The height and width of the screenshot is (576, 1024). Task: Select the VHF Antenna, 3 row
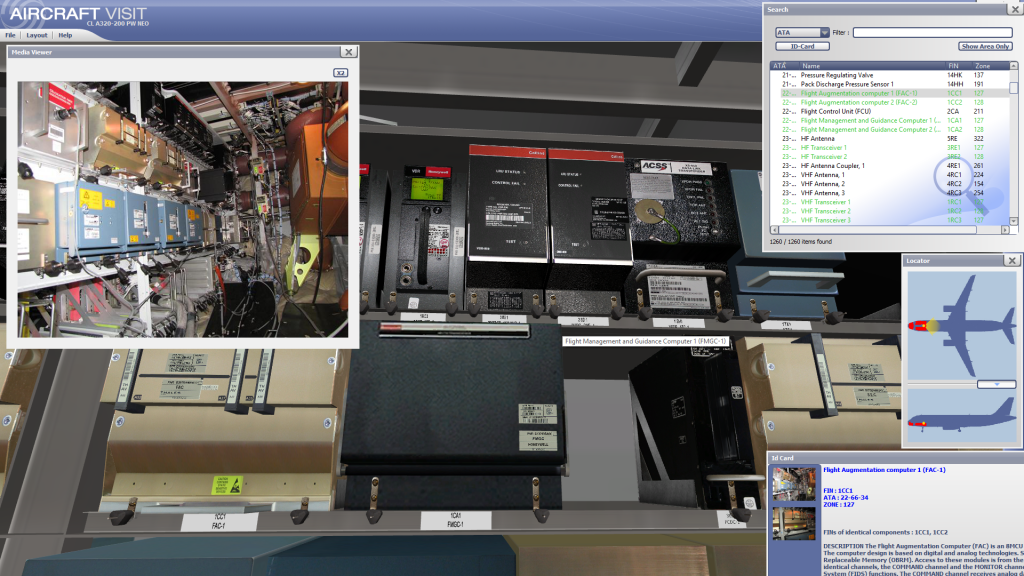click(x=891, y=193)
